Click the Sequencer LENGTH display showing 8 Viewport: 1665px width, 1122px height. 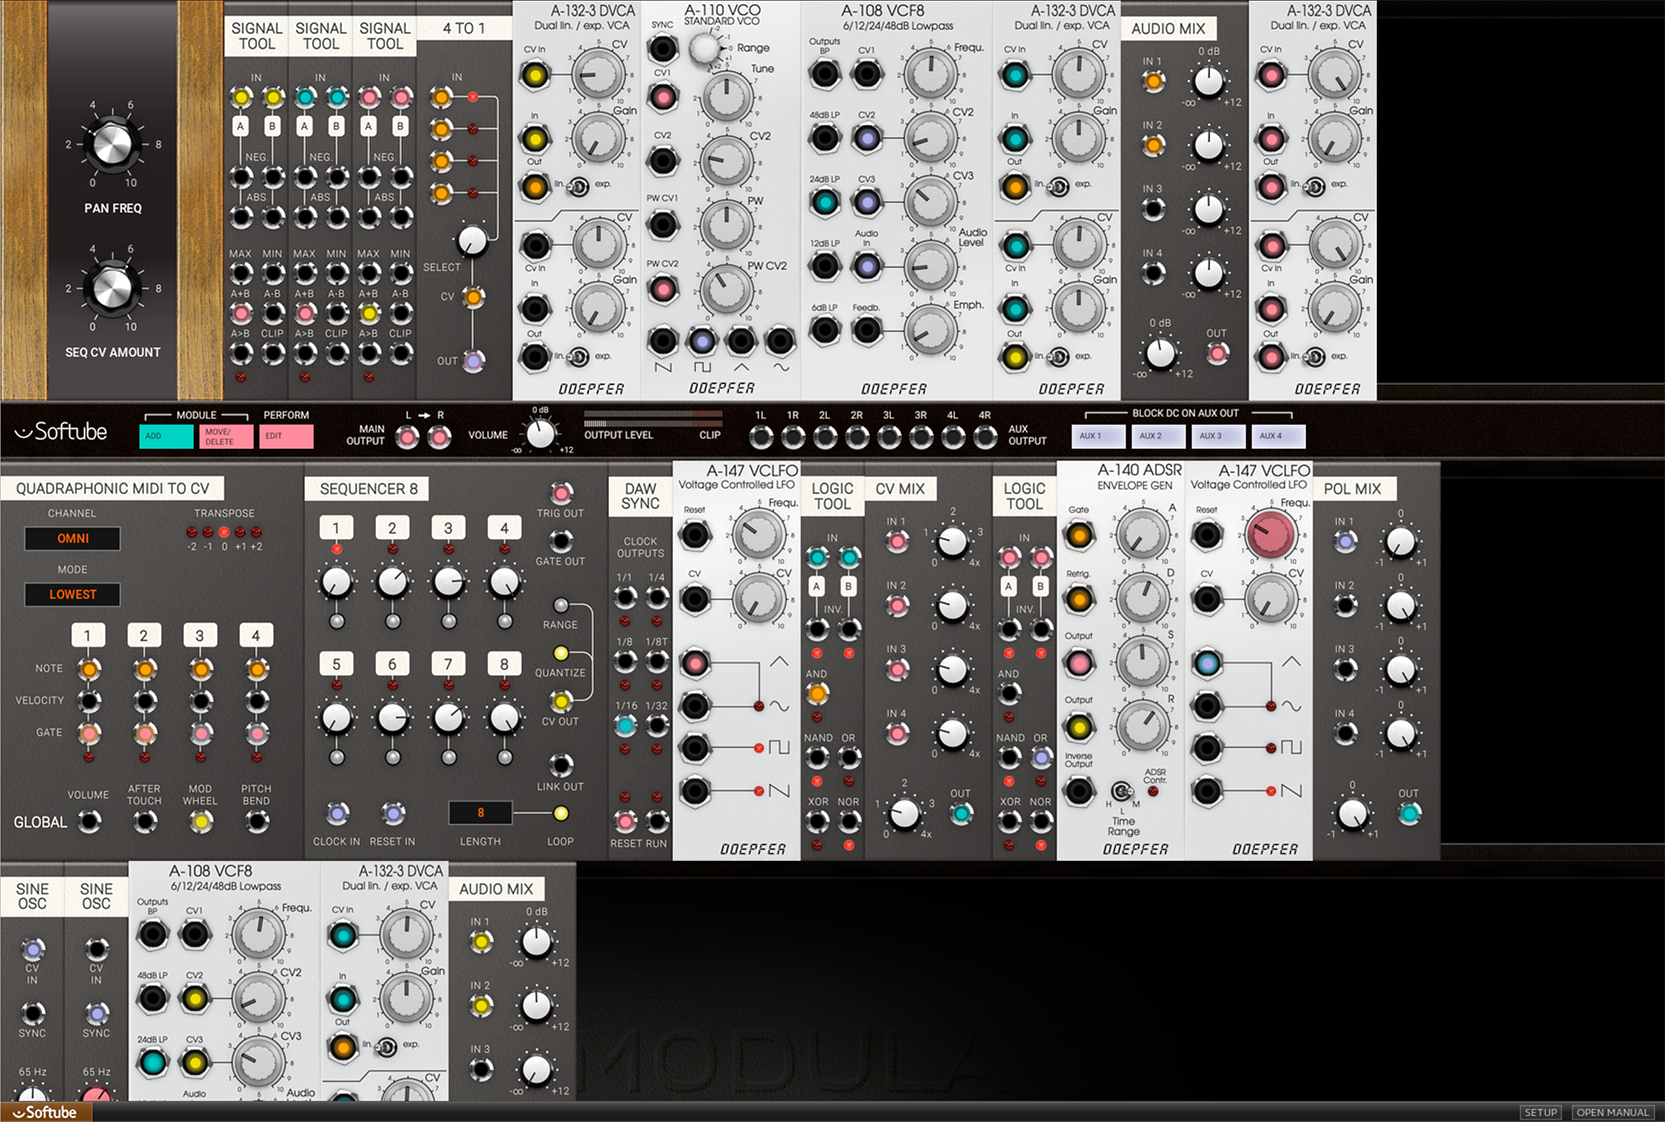click(x=481, y=813)
